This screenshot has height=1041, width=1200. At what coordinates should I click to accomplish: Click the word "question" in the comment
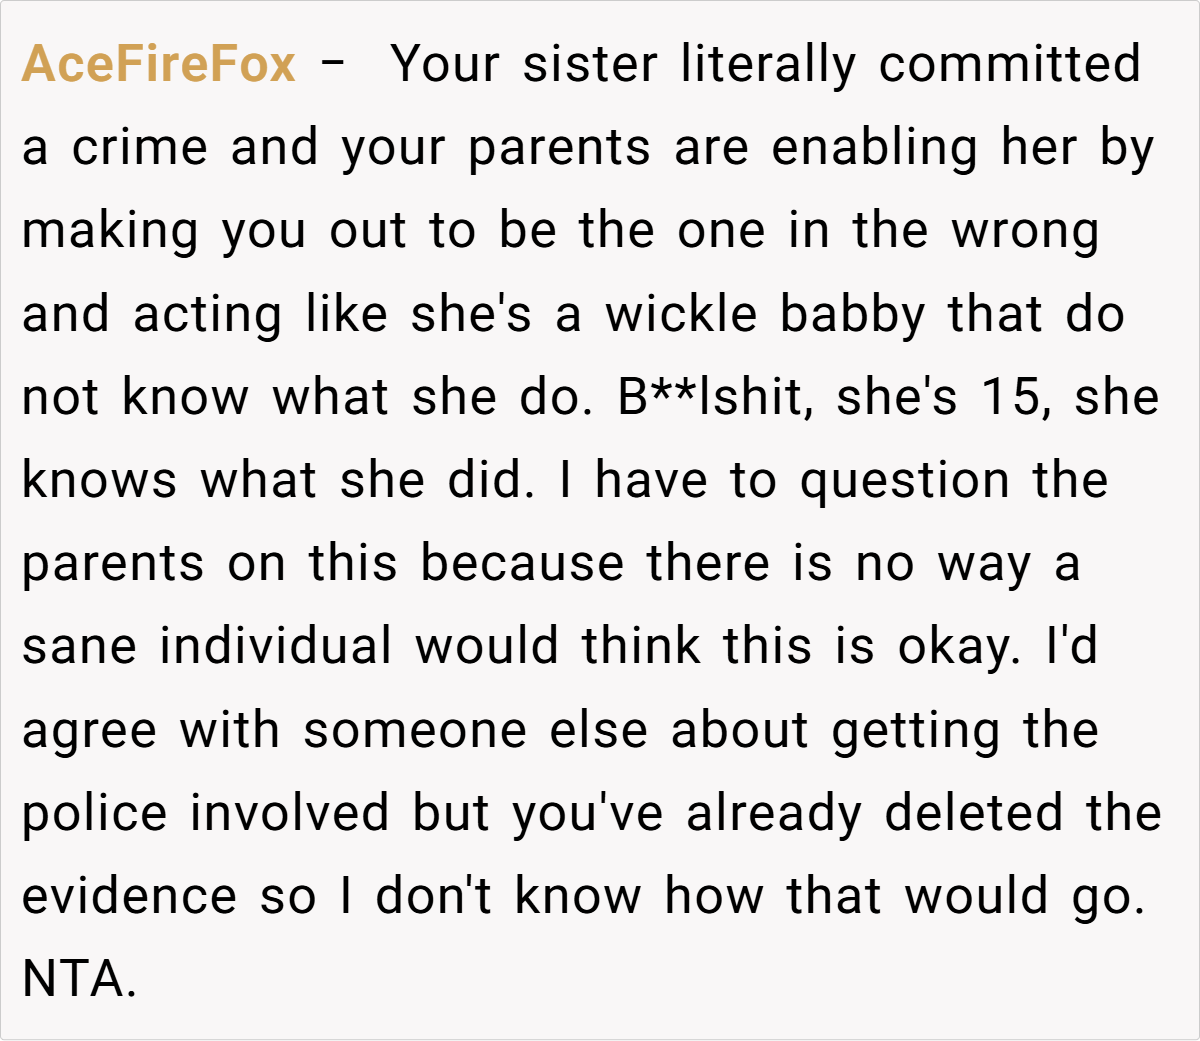point(904,480)
